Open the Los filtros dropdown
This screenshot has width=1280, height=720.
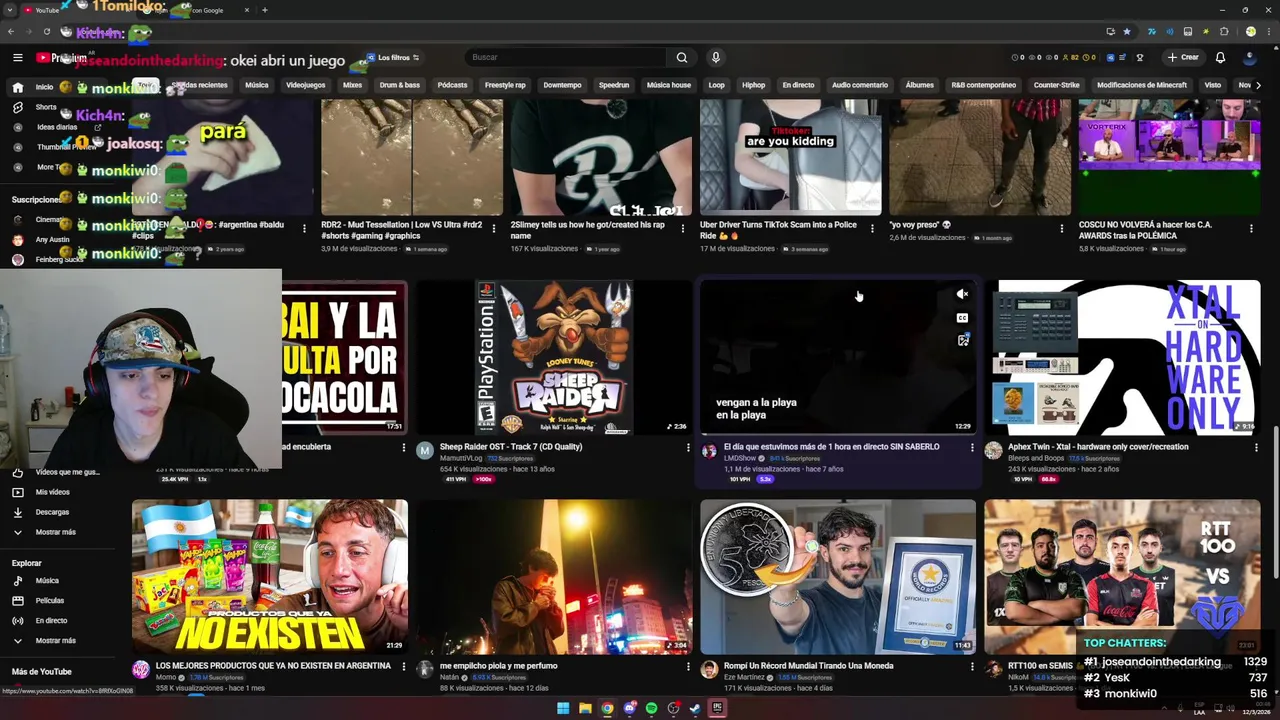click(393, 58)
